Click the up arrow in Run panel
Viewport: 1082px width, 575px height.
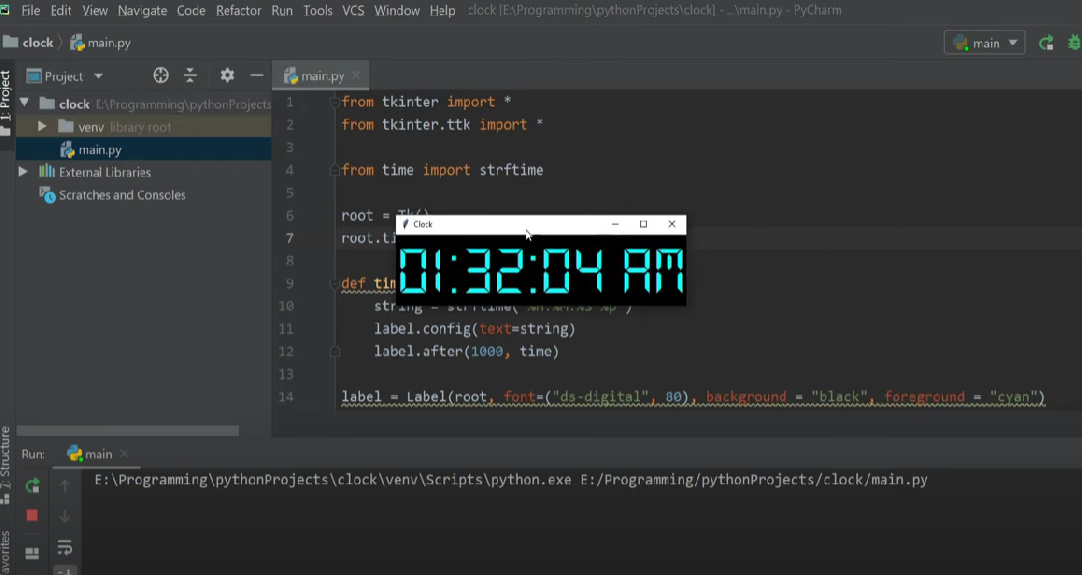click(65, 486)
